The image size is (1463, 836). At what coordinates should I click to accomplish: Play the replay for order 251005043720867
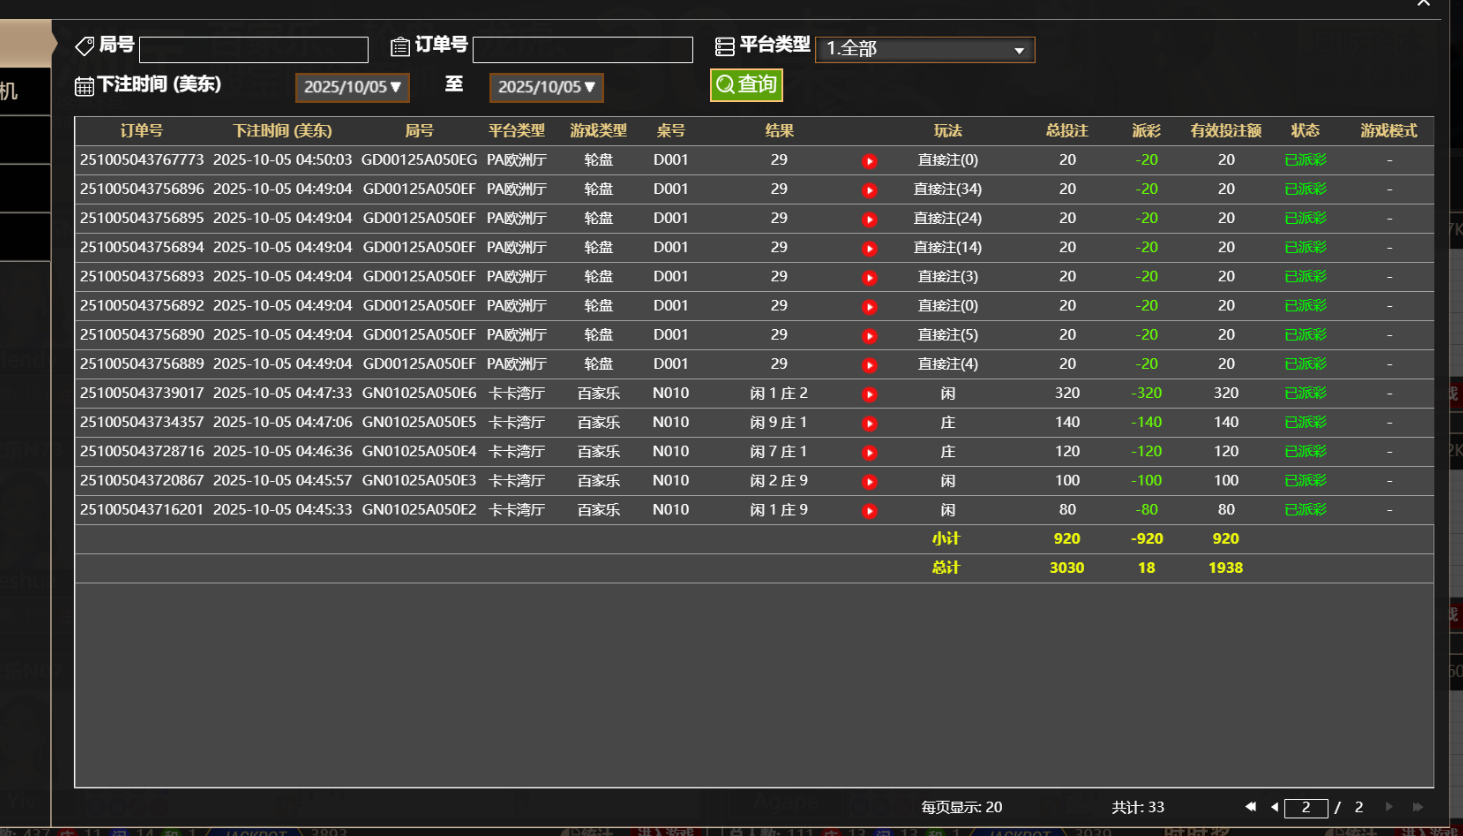click(x=869, y=480)
